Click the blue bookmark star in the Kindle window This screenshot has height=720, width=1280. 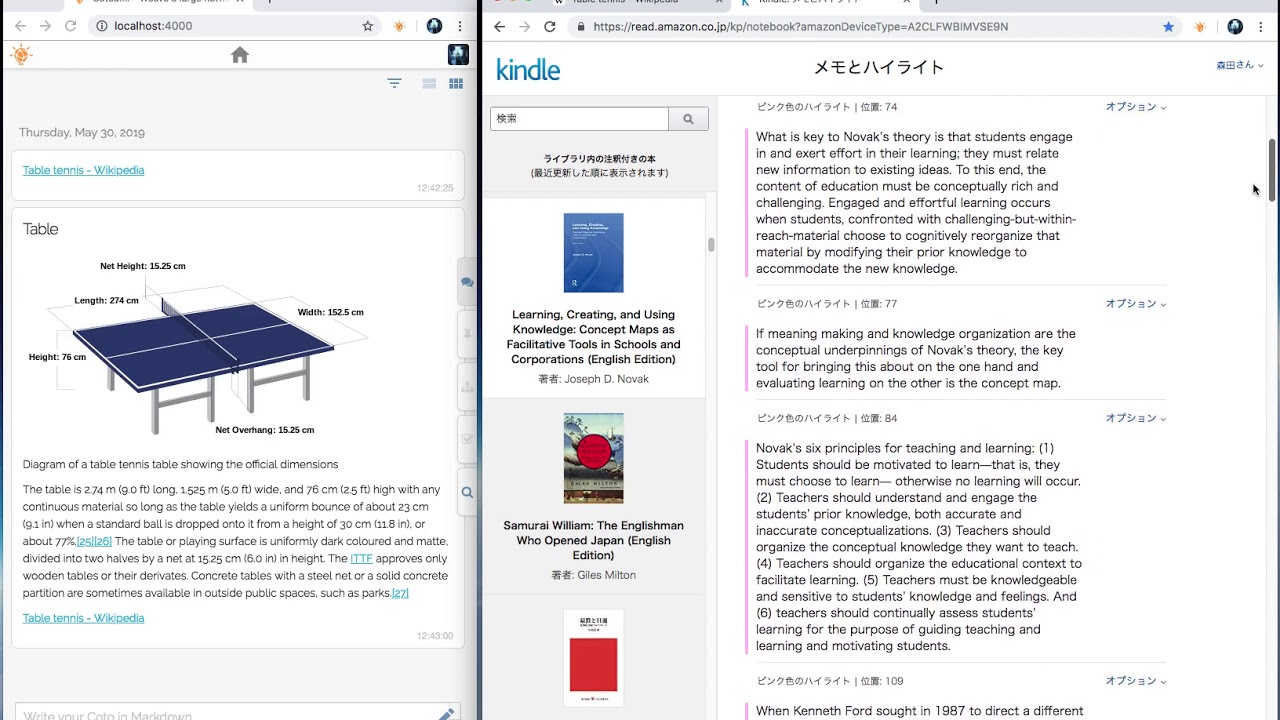1168,27
